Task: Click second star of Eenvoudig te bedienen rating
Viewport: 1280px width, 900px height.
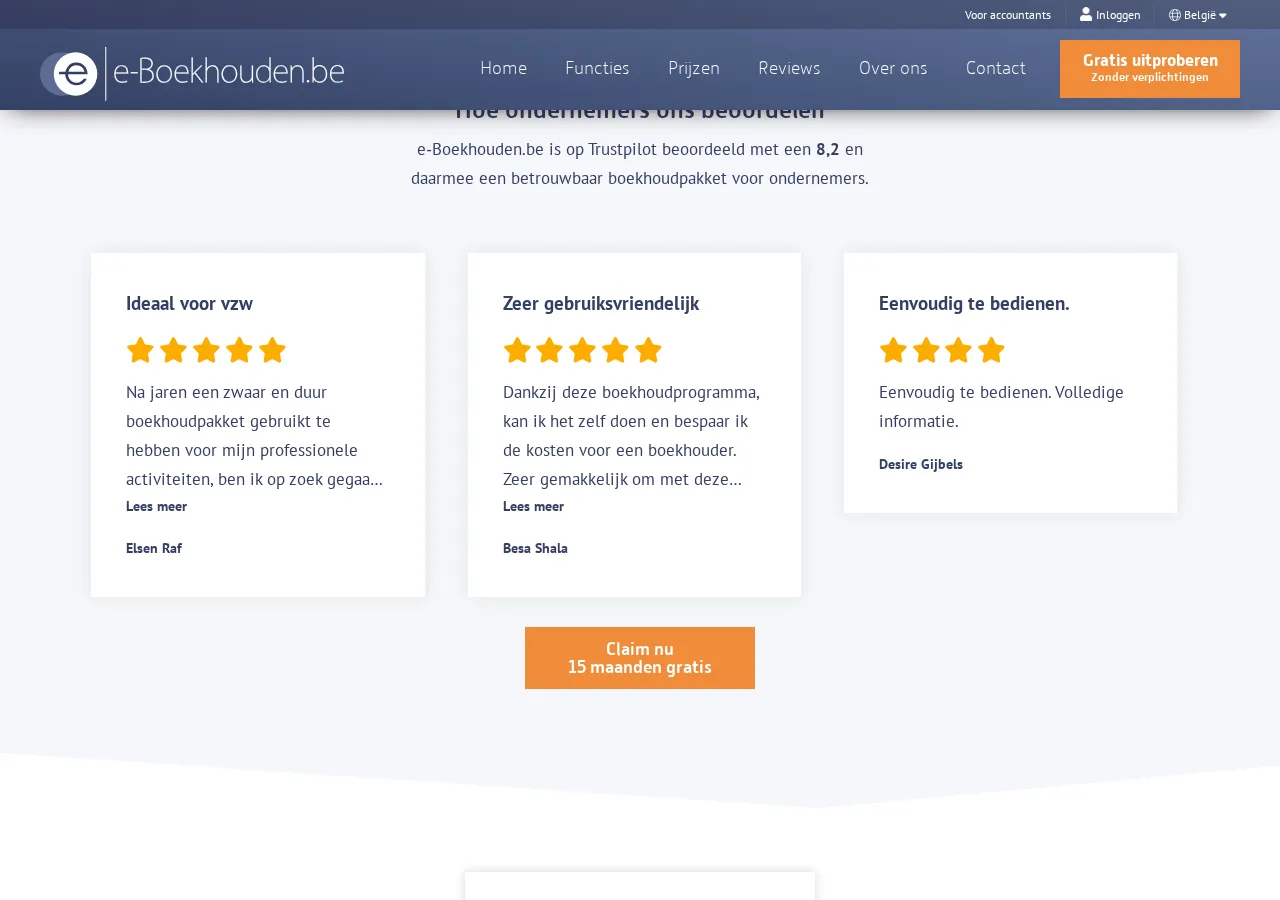Action: tap(926, 350)
